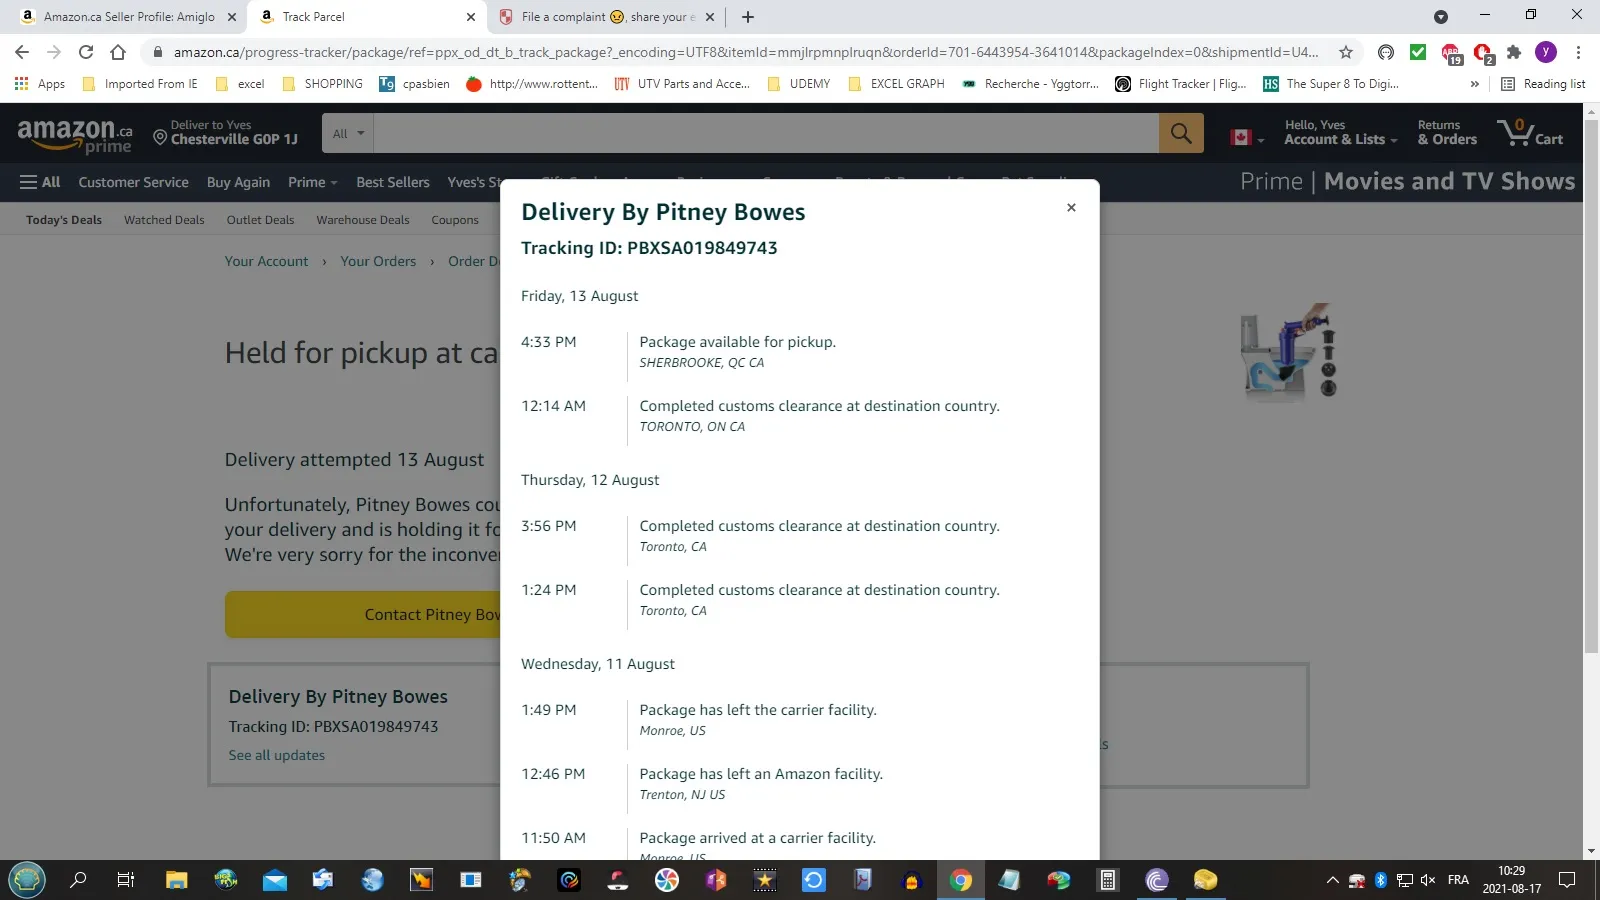This screenshot has height=900, width=1600.
Task: Open Coupons sub-nav item
Action: point(455,220)
